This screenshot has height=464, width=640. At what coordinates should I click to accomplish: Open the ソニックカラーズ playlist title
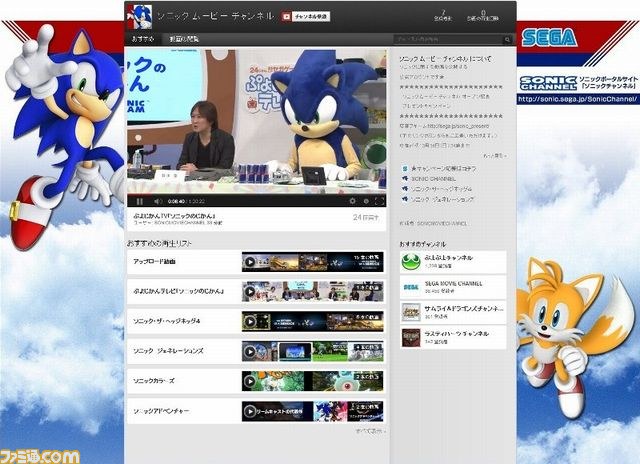[x=153, y=381]
